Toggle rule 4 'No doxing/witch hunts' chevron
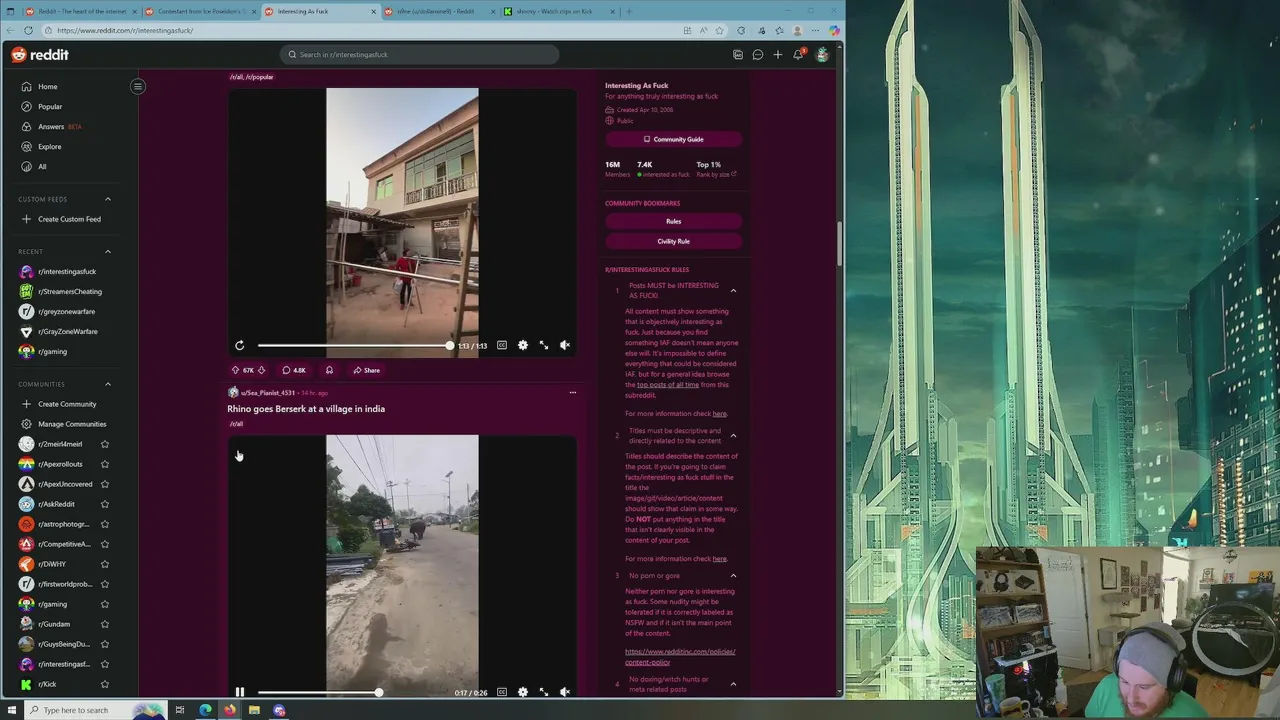 coord(733,684)
